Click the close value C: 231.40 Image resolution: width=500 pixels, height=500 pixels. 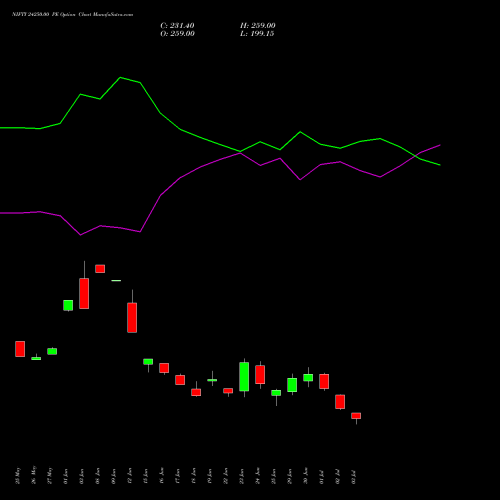(x=177, y=26)
